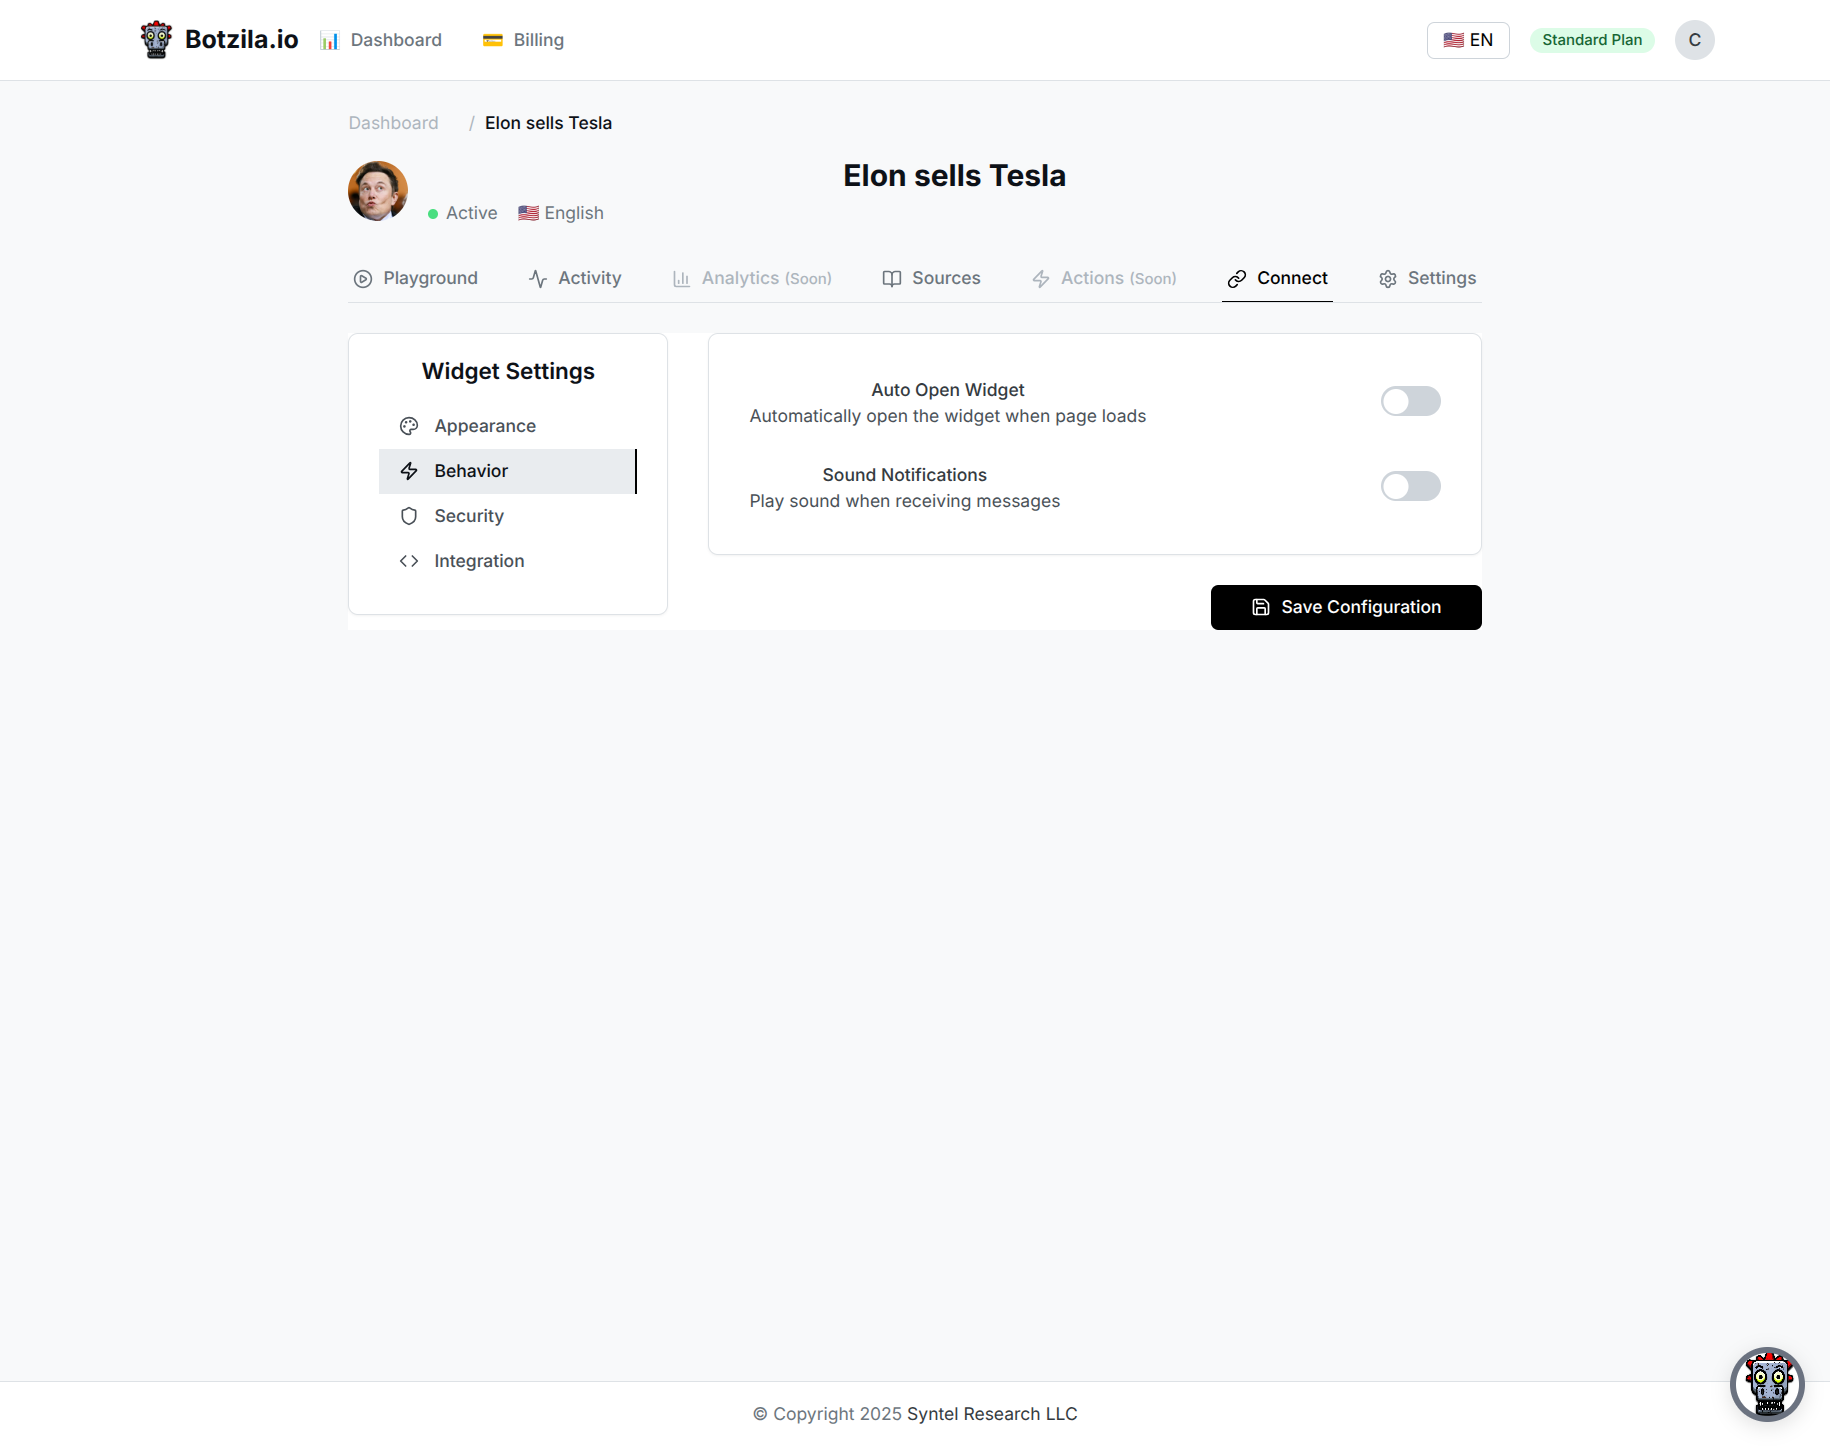Screen dimensions: 1830x1448
Task: Click the Settings gear icon
Action: coord(1388,279)
